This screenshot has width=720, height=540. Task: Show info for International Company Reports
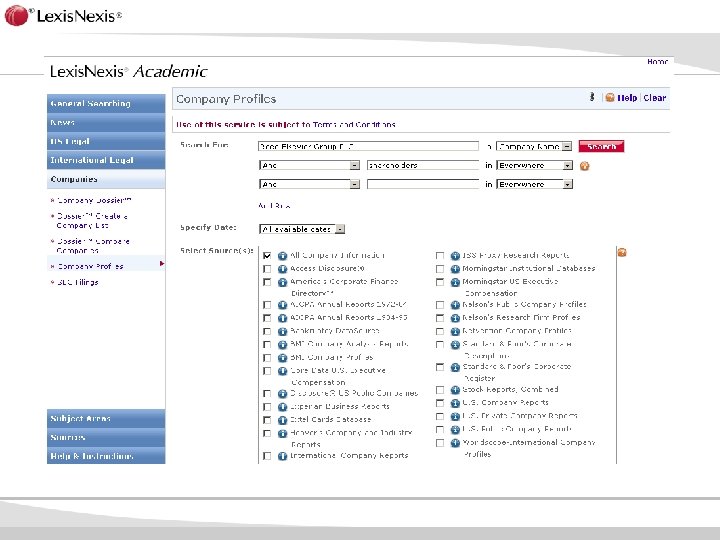click(282, 456)
